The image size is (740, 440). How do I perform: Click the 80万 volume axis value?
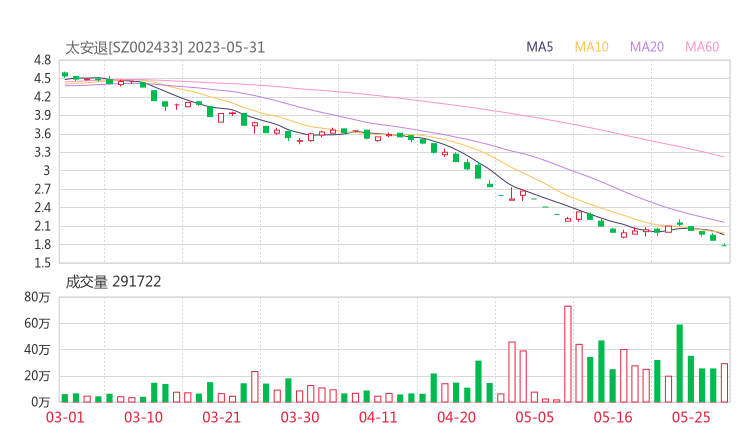(37, 297)
